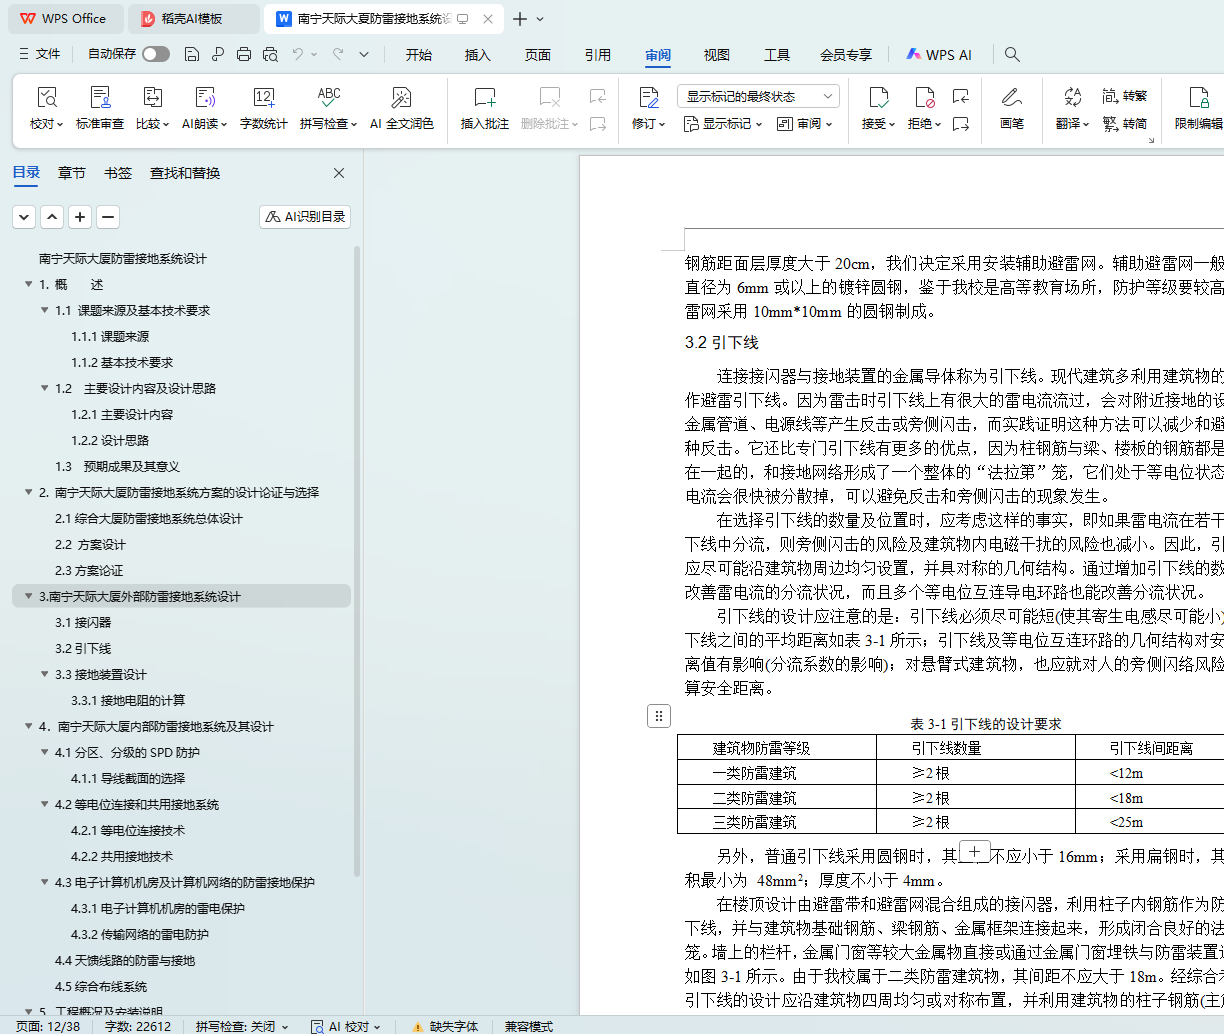This screenshot has height=1034, width=1224.
Task: Select the 画笔 pen tool
Action: tap(1011, 108)
